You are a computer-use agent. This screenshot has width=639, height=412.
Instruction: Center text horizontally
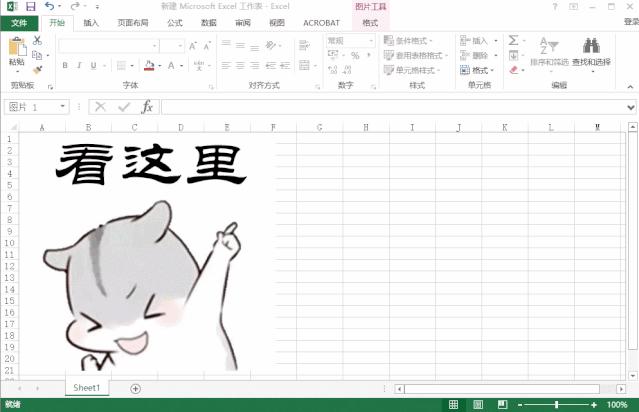coord(240,65)
